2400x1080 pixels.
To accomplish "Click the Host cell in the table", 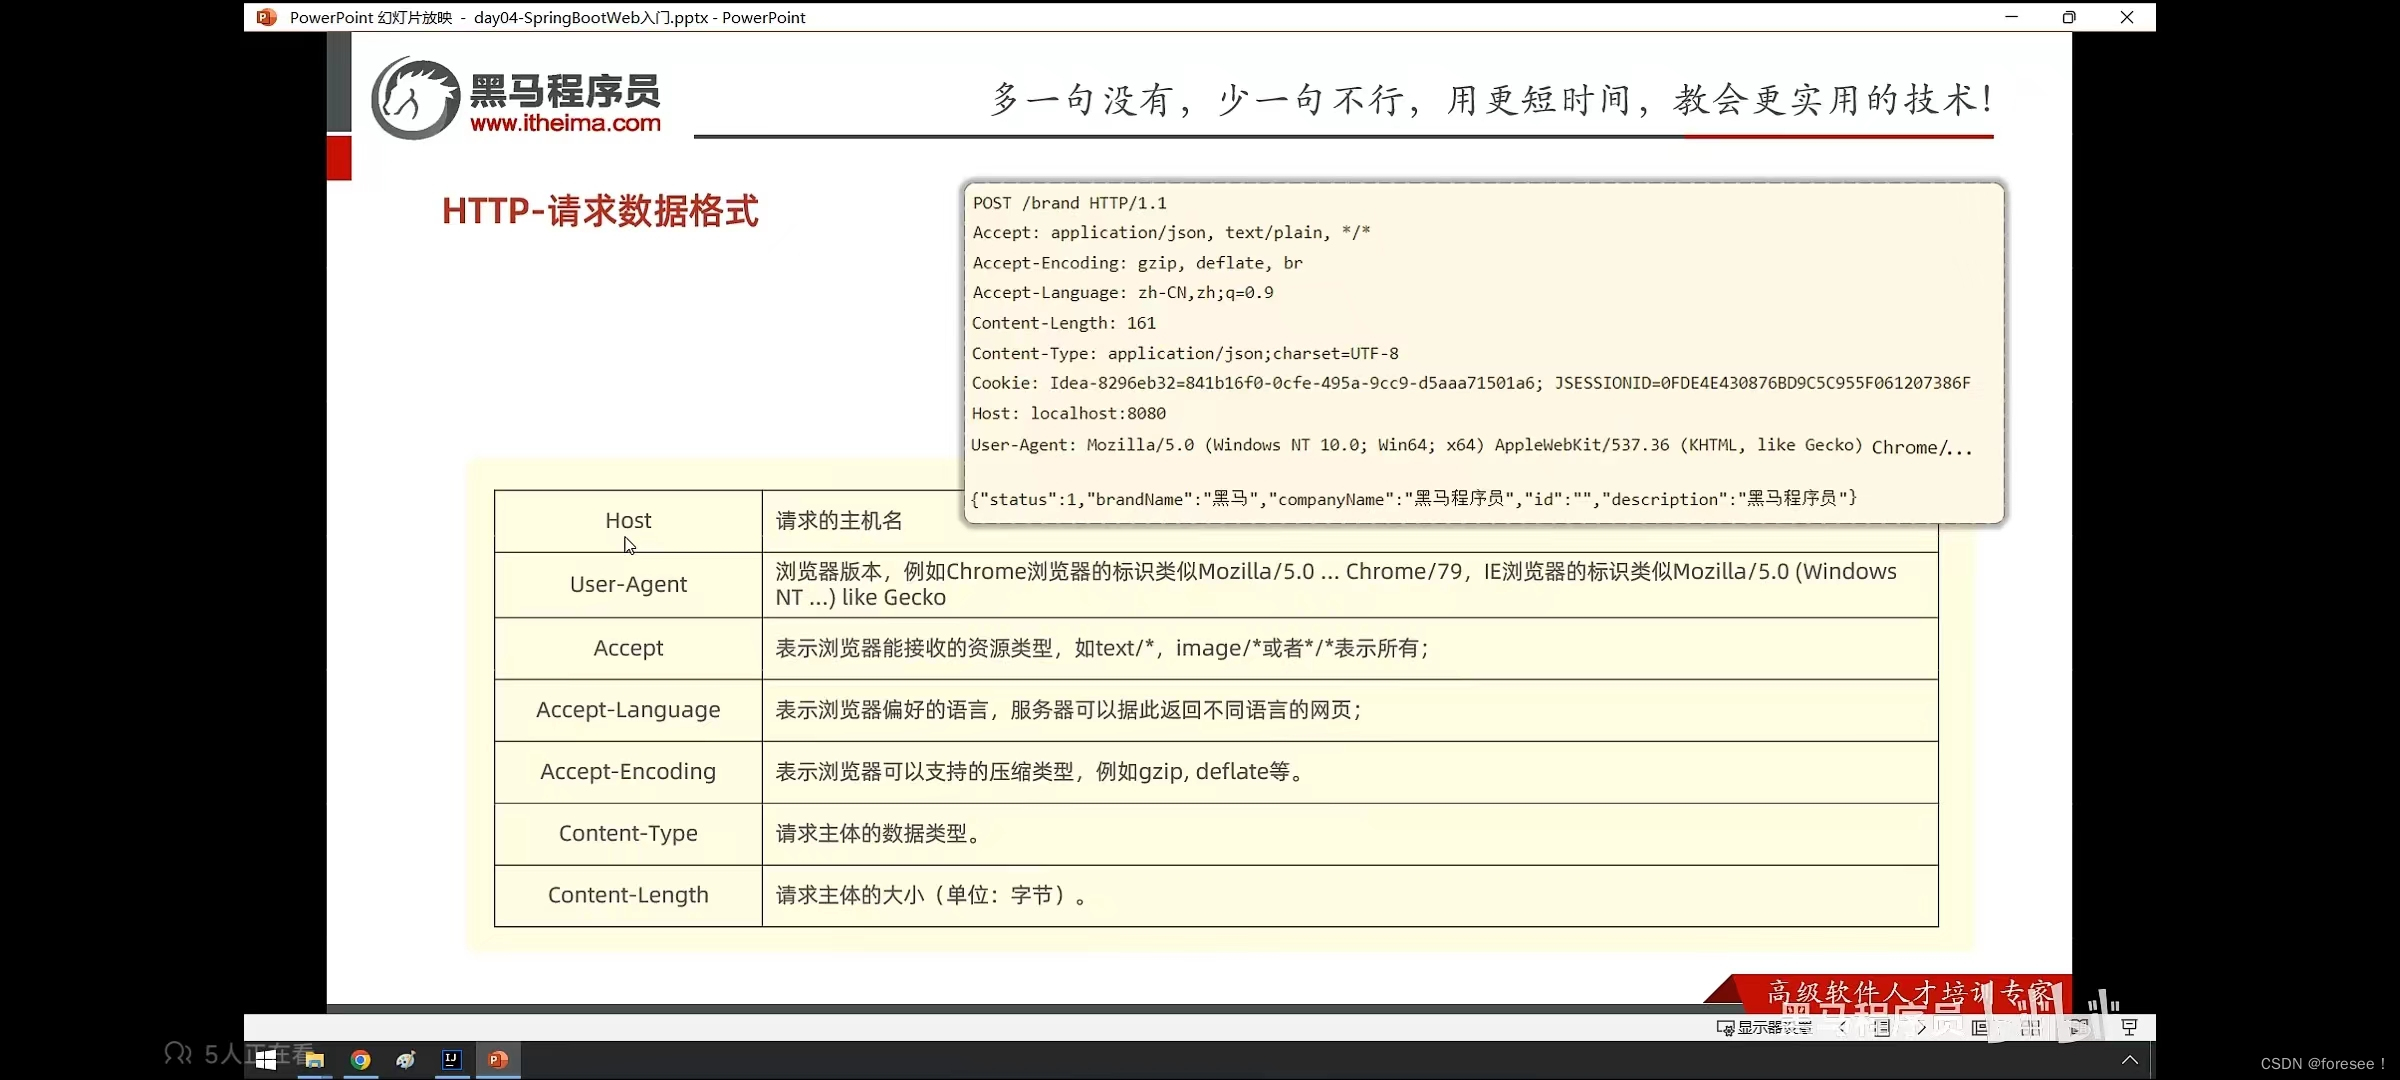I will tap(628, 520).
